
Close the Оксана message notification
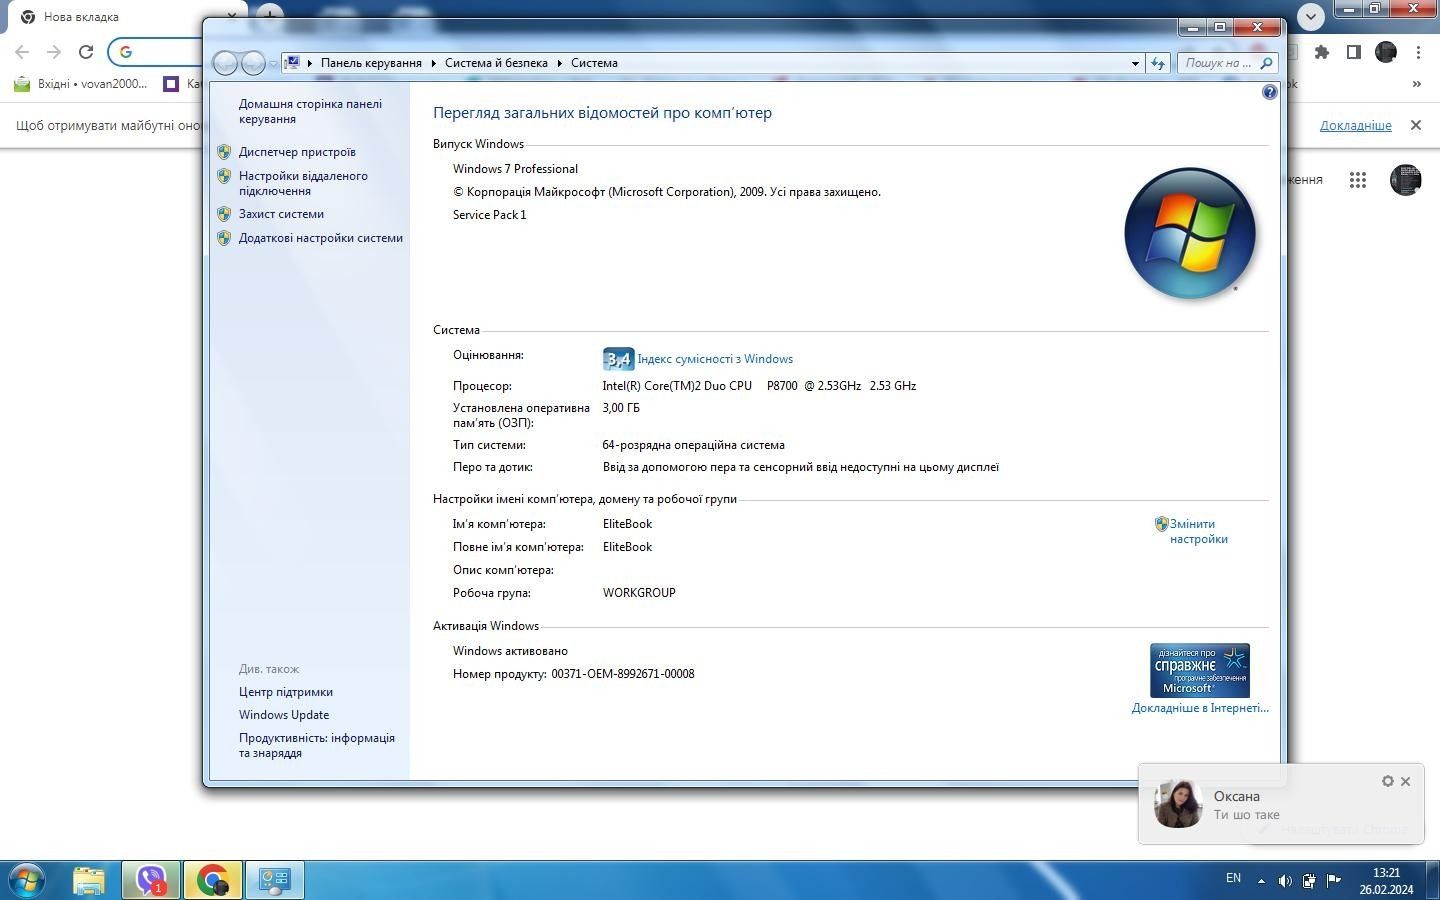[1406, 781]
